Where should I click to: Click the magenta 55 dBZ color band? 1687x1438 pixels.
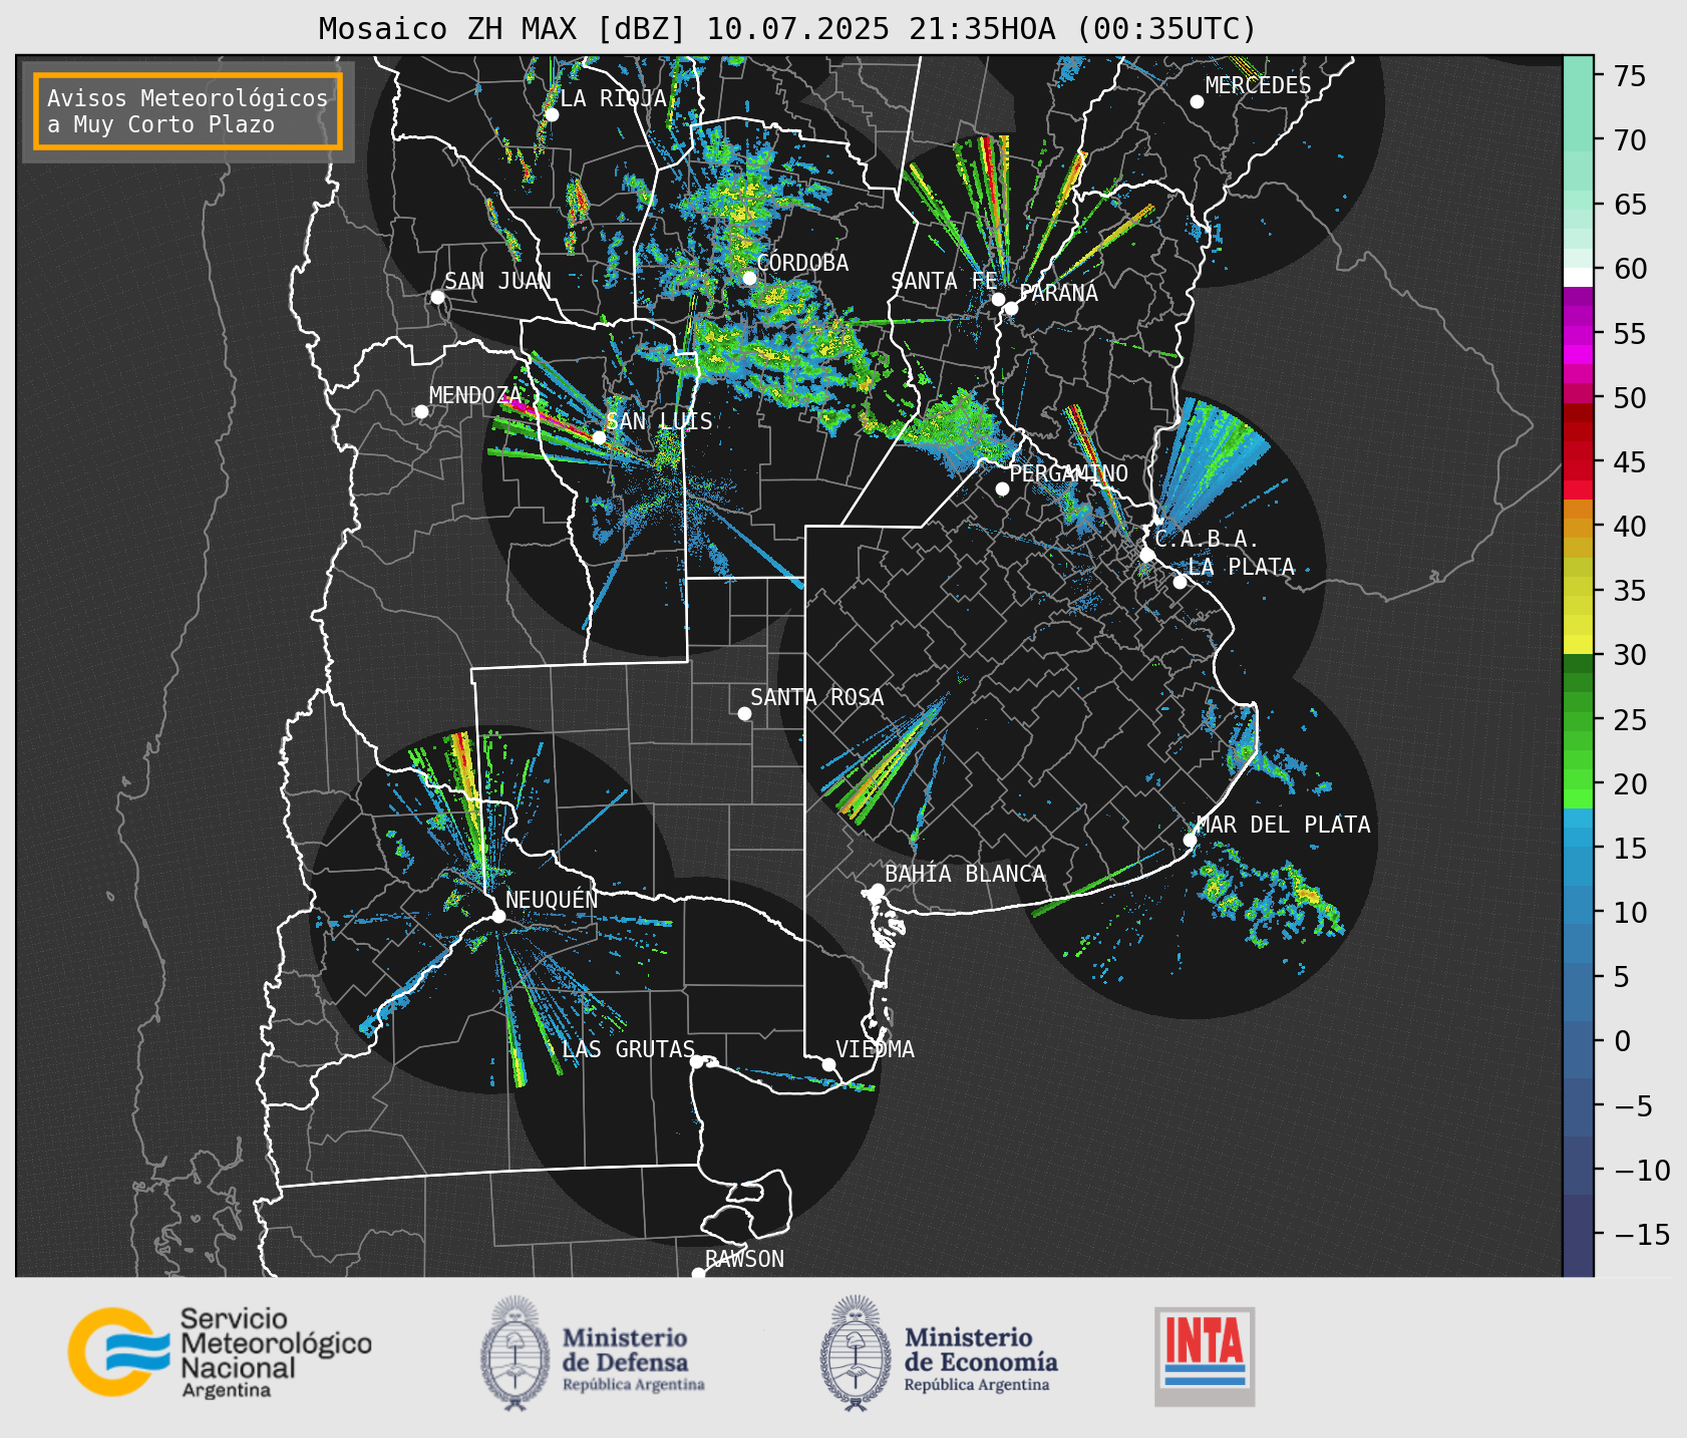1577,334
